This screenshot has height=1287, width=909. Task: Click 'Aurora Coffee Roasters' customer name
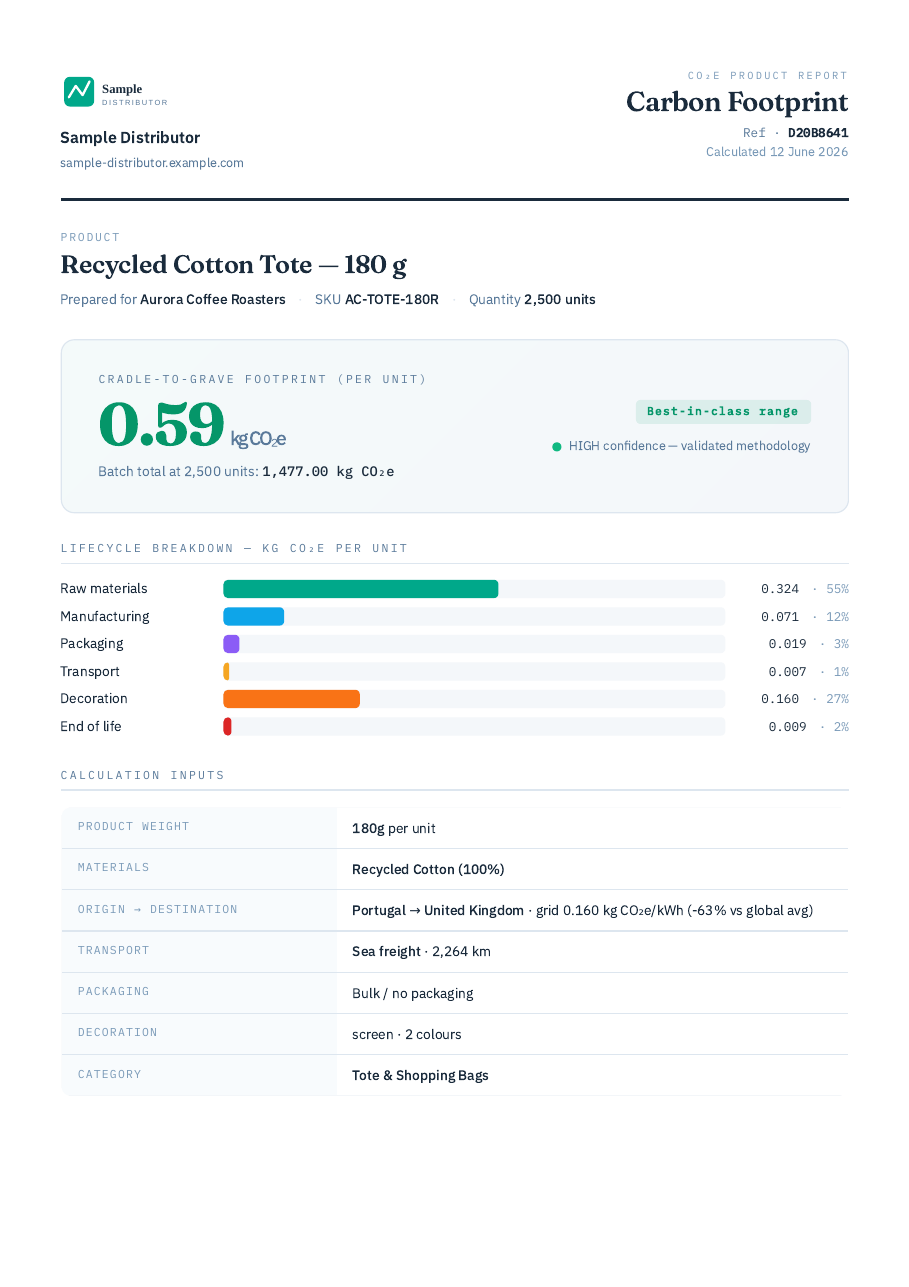213,300
